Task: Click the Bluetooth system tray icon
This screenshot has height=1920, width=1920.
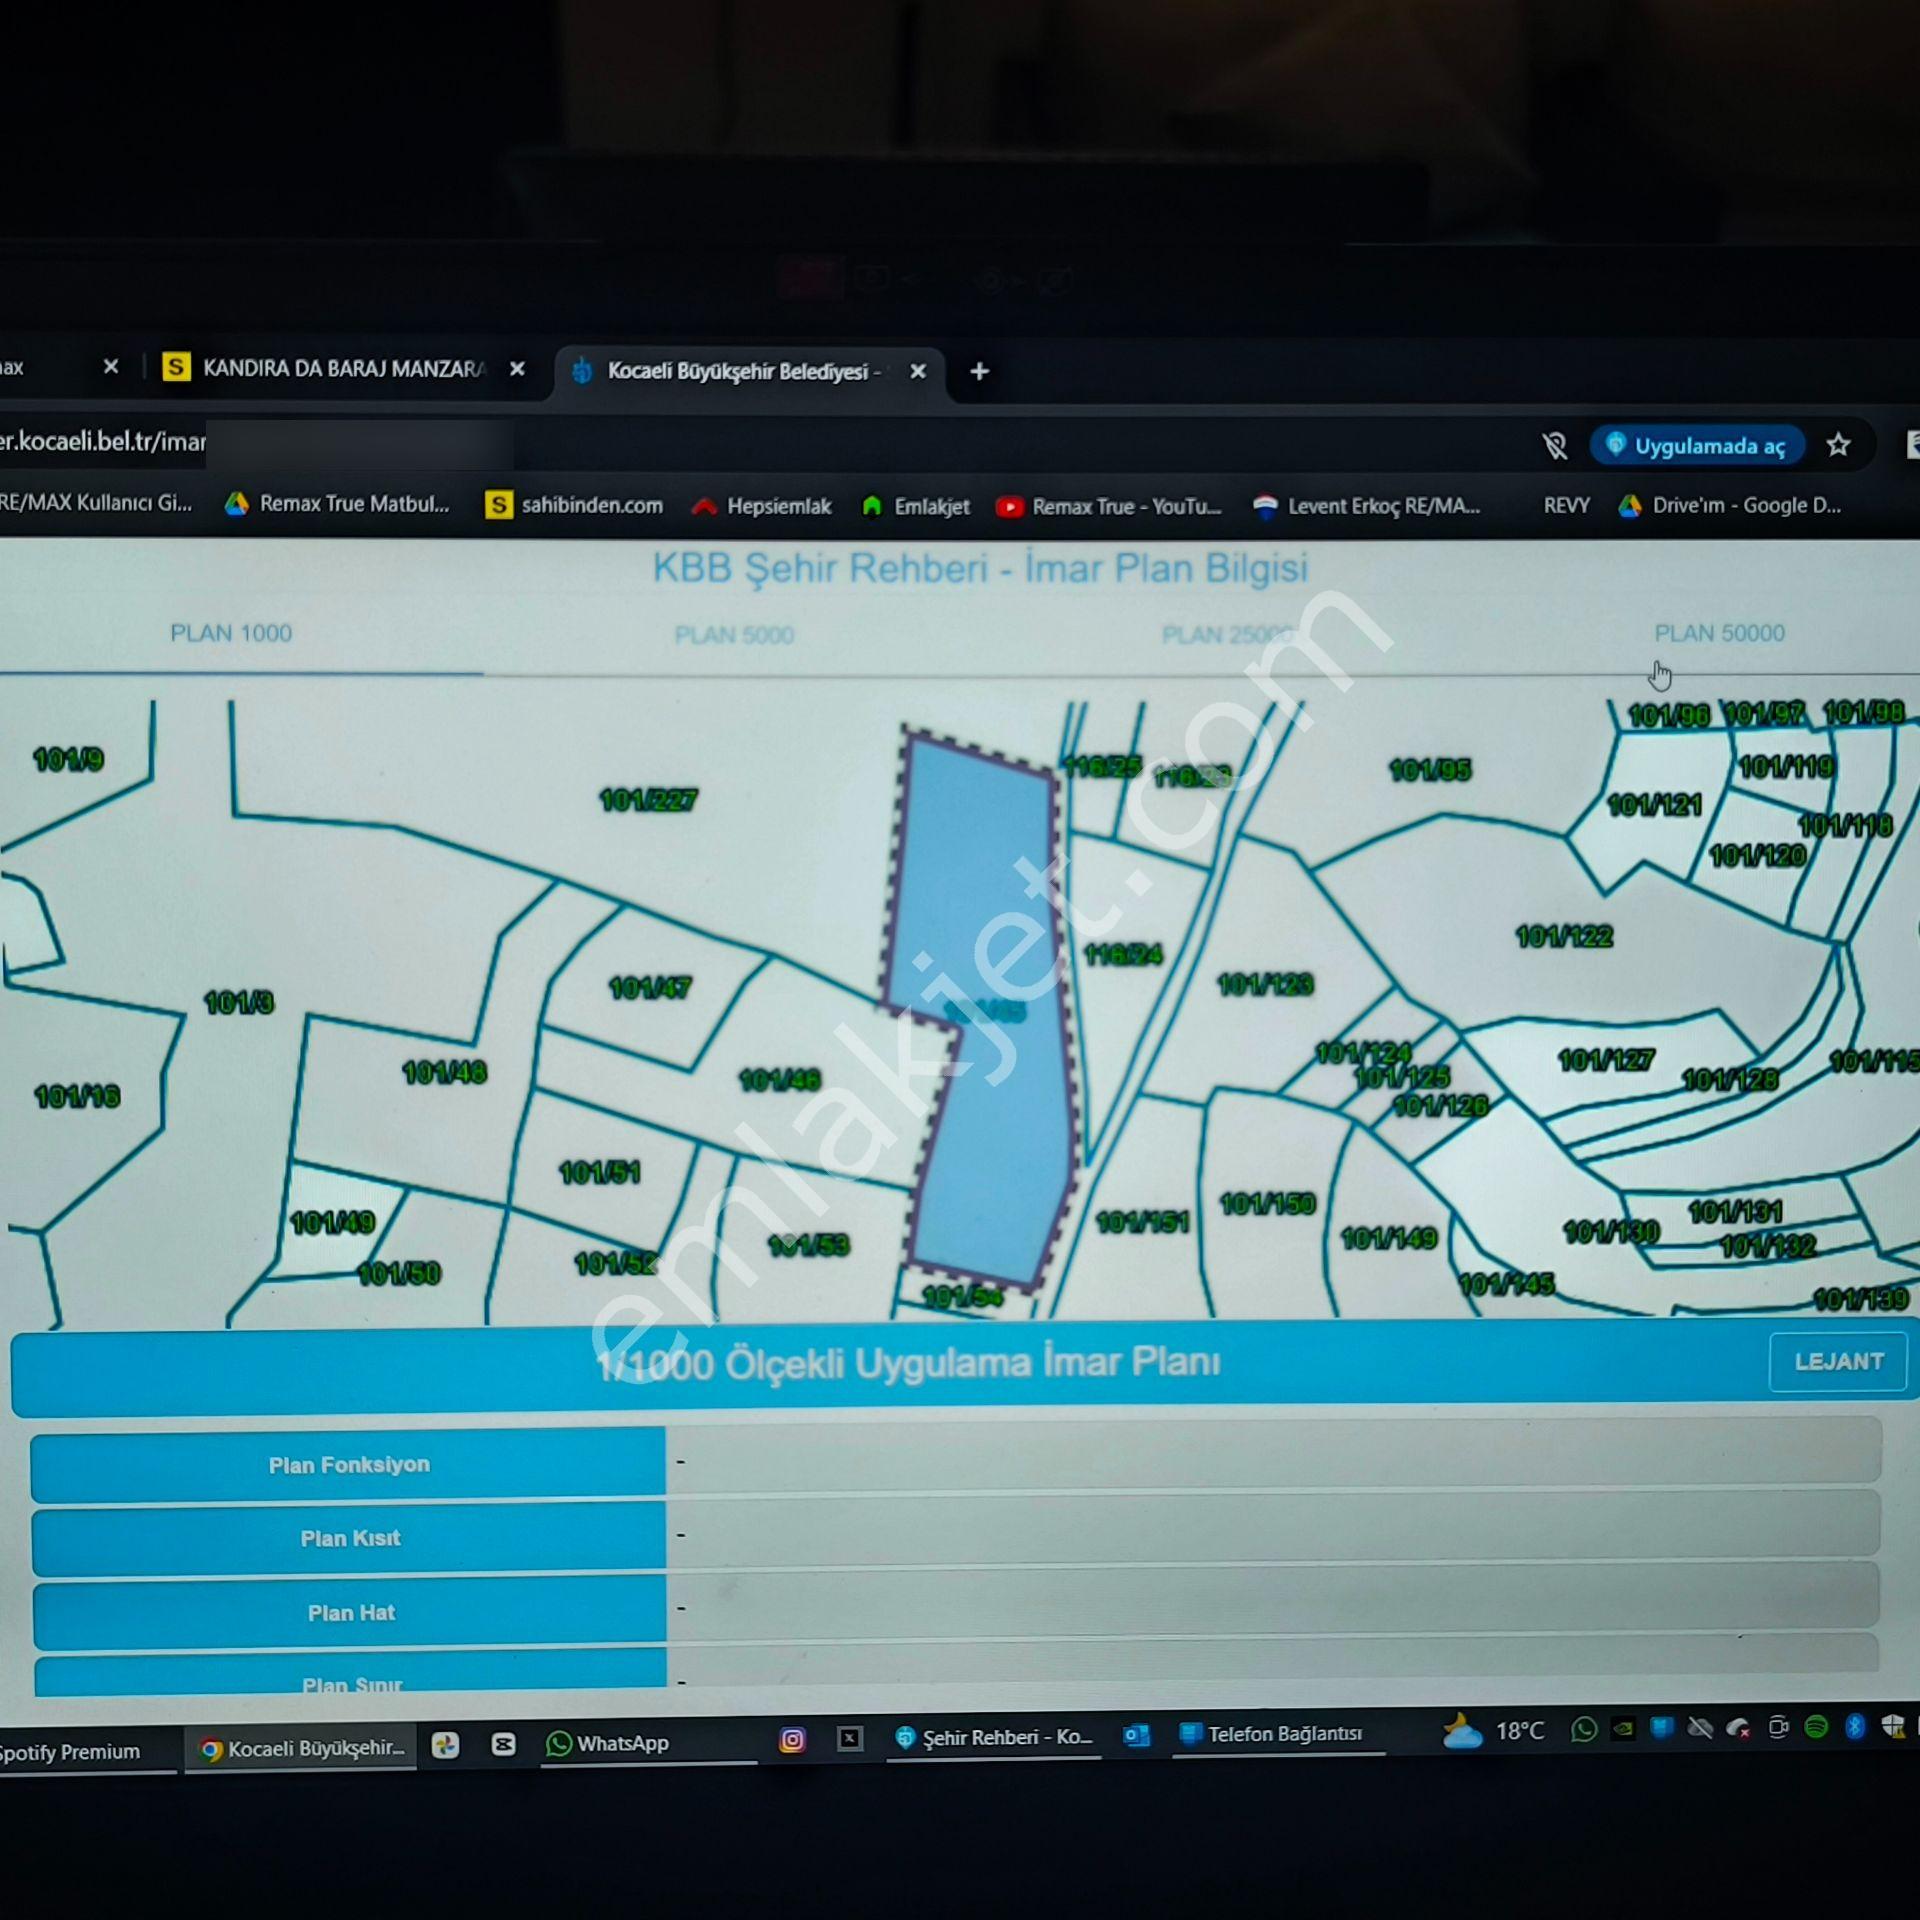Action: [1855, 1727]
